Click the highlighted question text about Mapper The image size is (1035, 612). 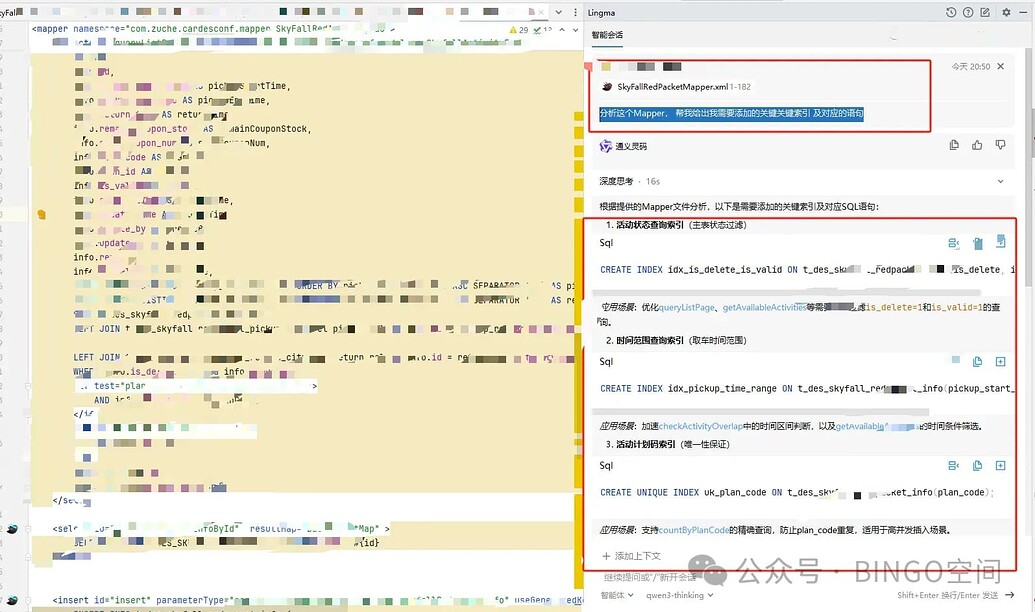pyautogui.click(x=731, y=114)
